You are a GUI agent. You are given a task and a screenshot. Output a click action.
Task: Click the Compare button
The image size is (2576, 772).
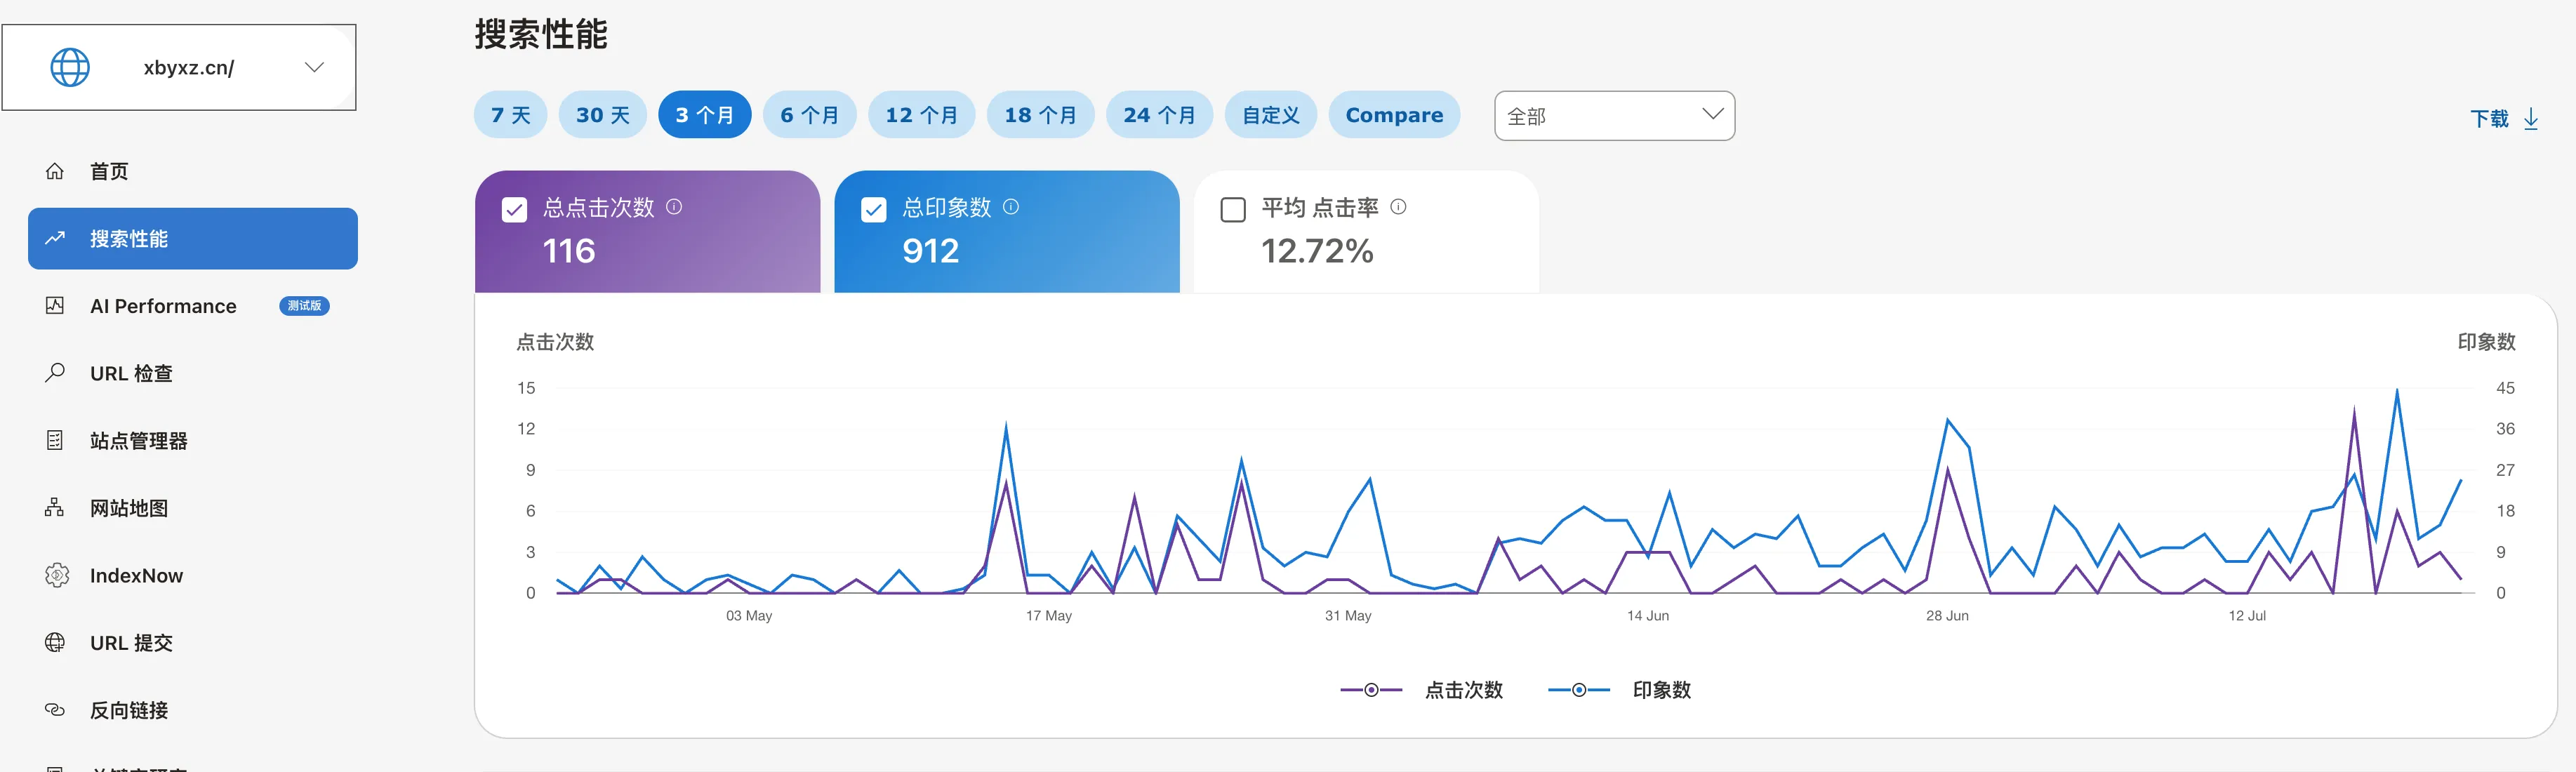pos(1394,115)
